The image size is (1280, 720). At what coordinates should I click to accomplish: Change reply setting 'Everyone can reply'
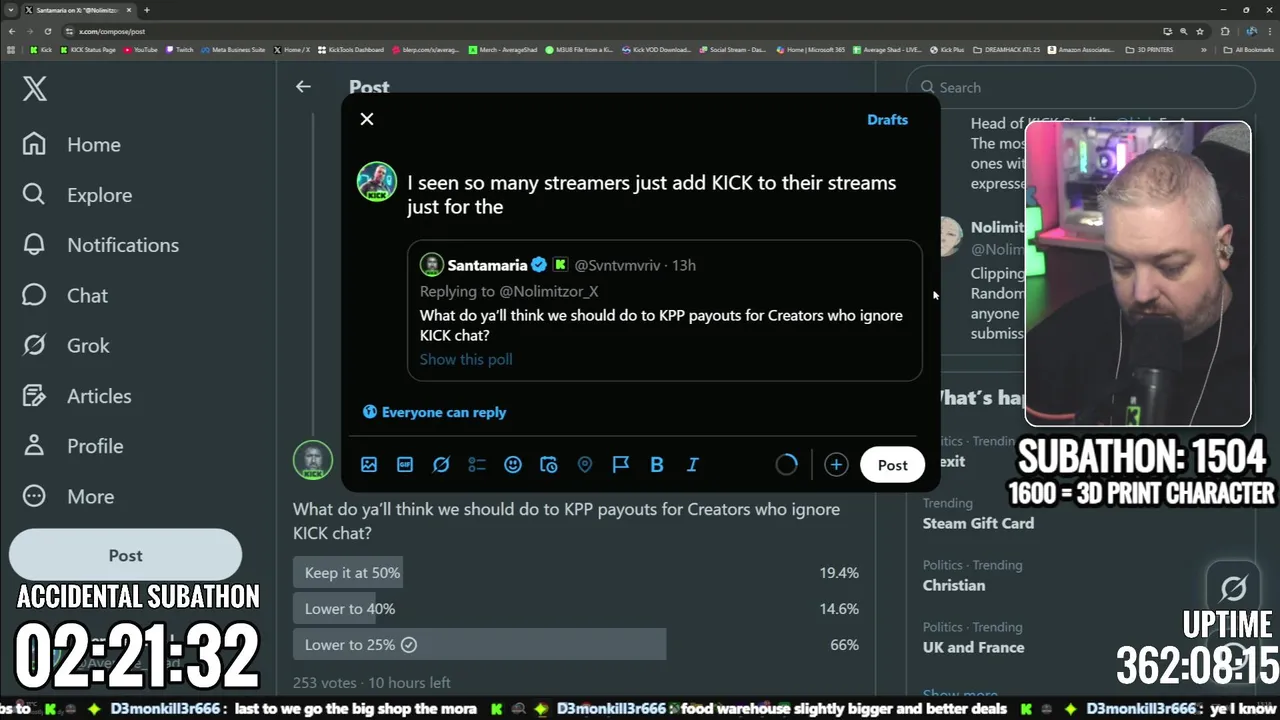click(434, 412)
